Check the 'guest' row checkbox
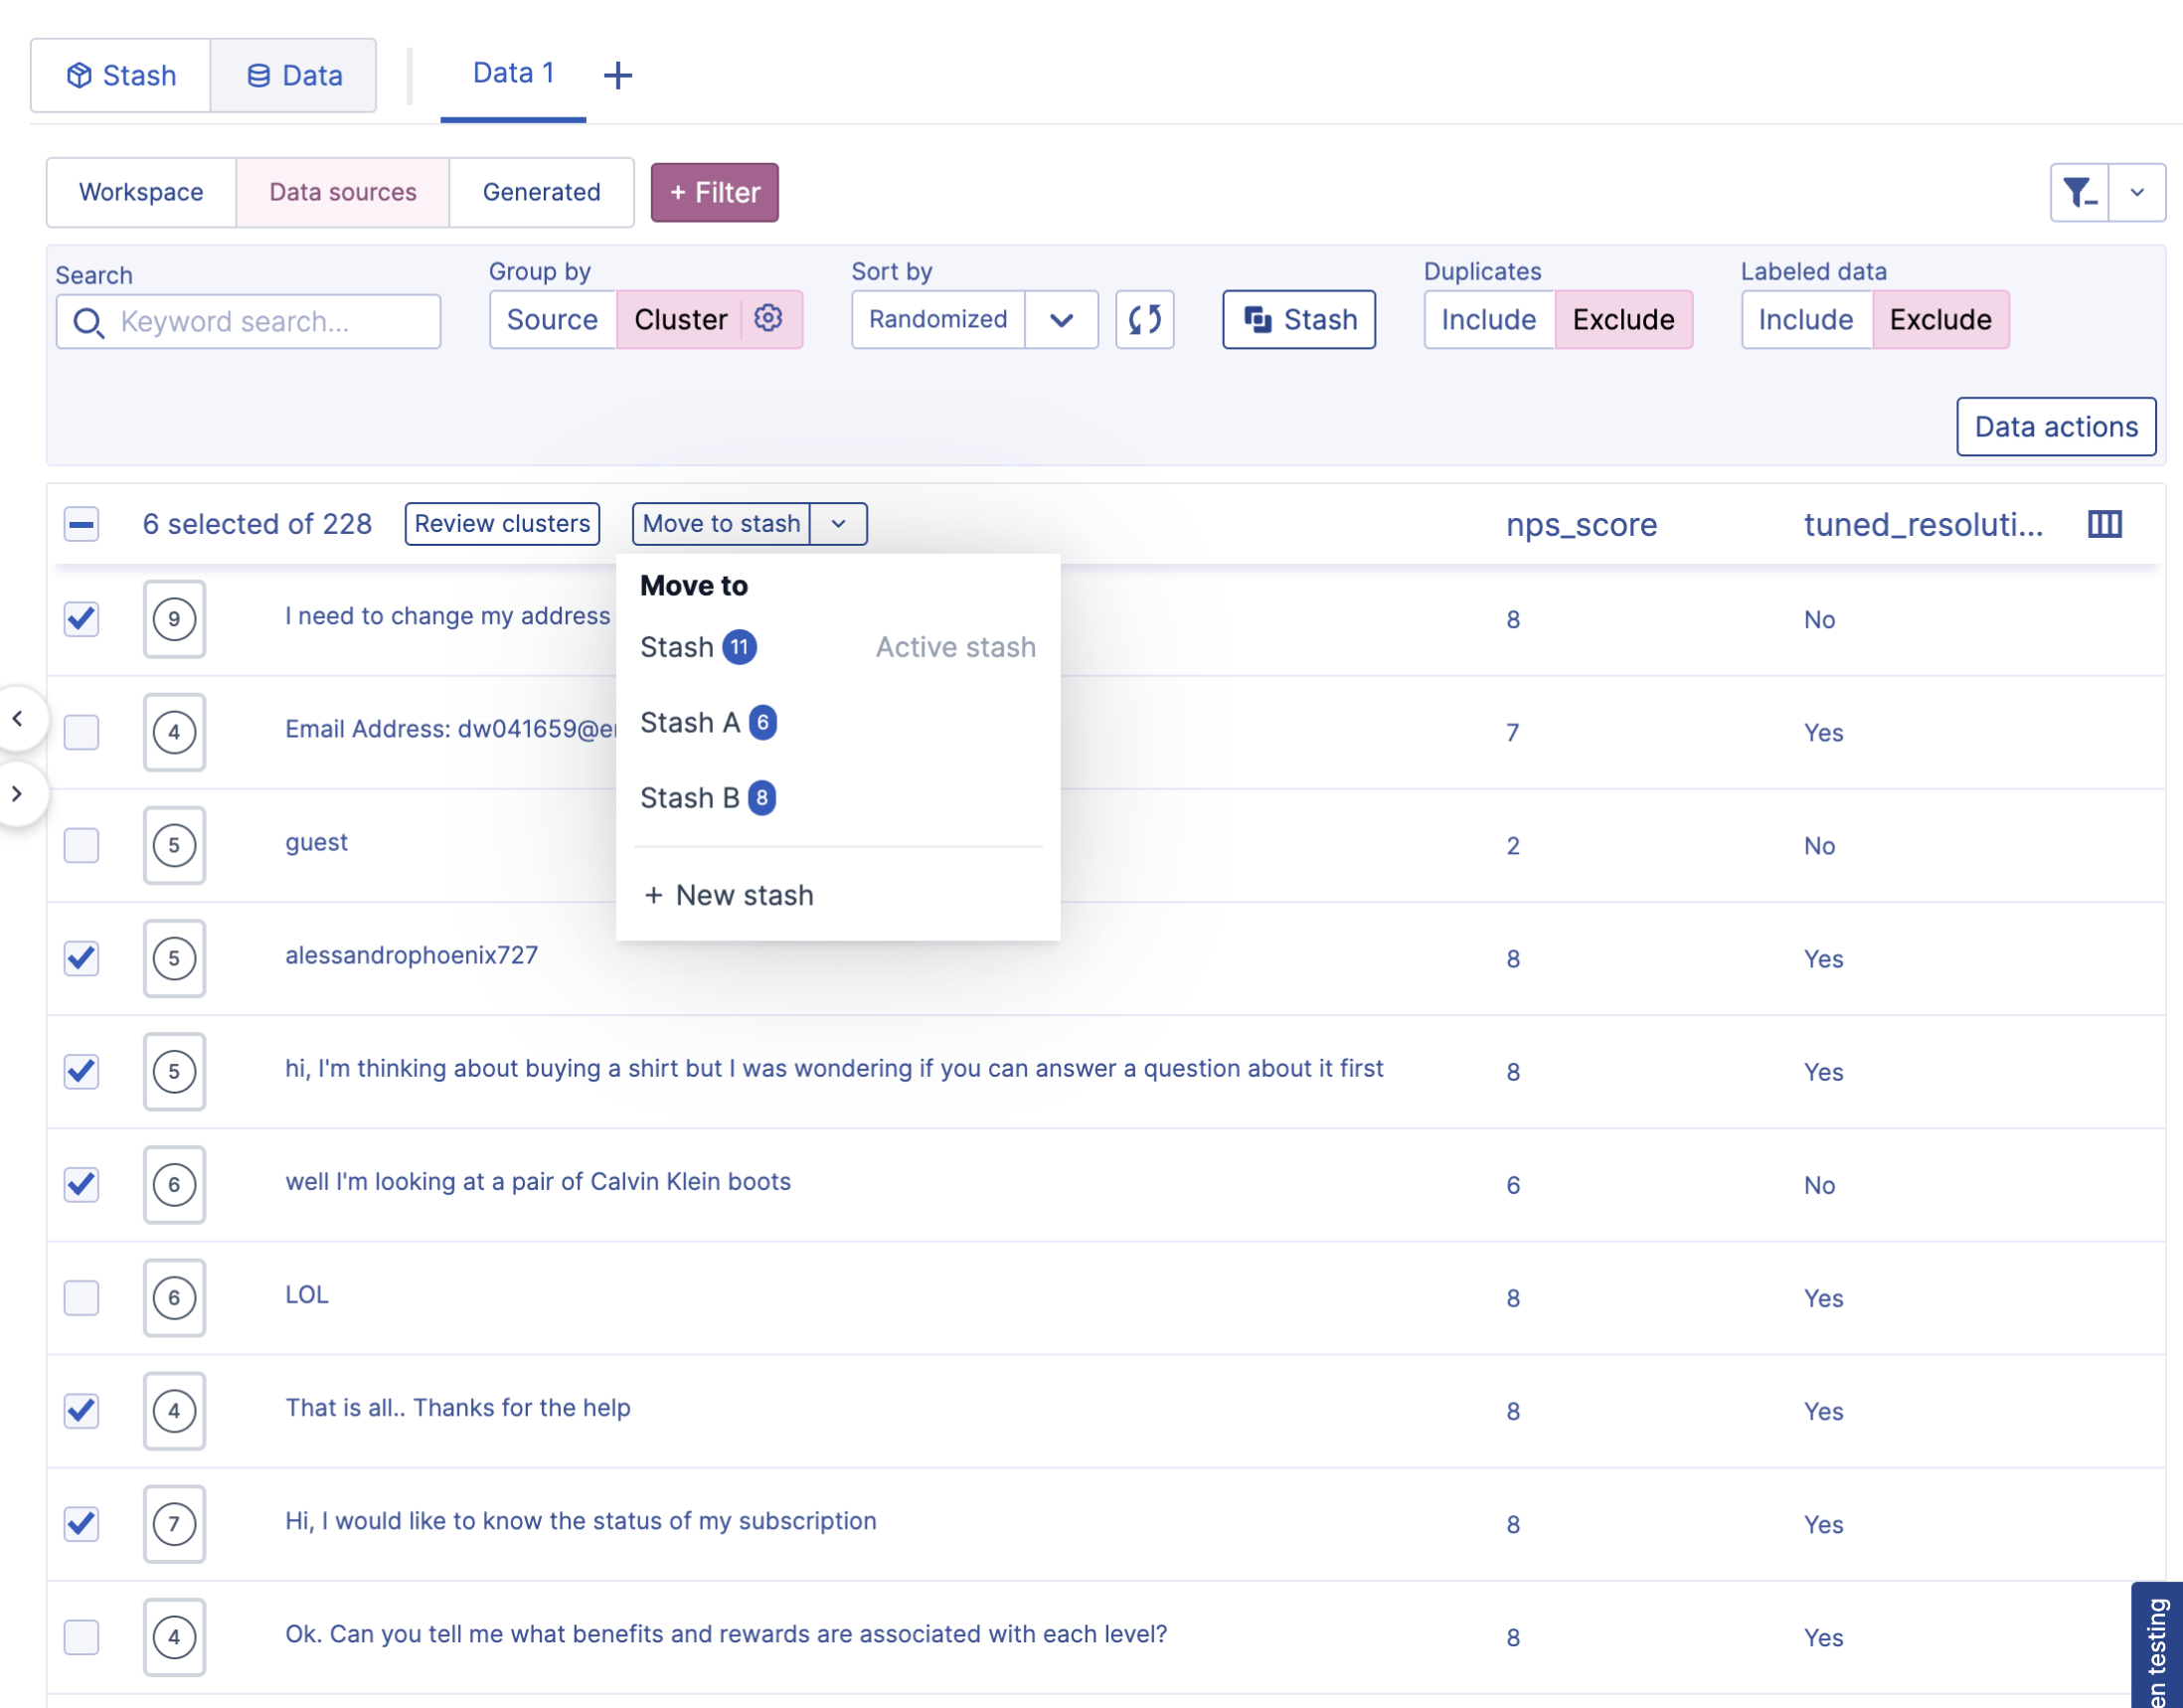The width and height of the screenshot is (2183, 1708). tap(81, 845)
